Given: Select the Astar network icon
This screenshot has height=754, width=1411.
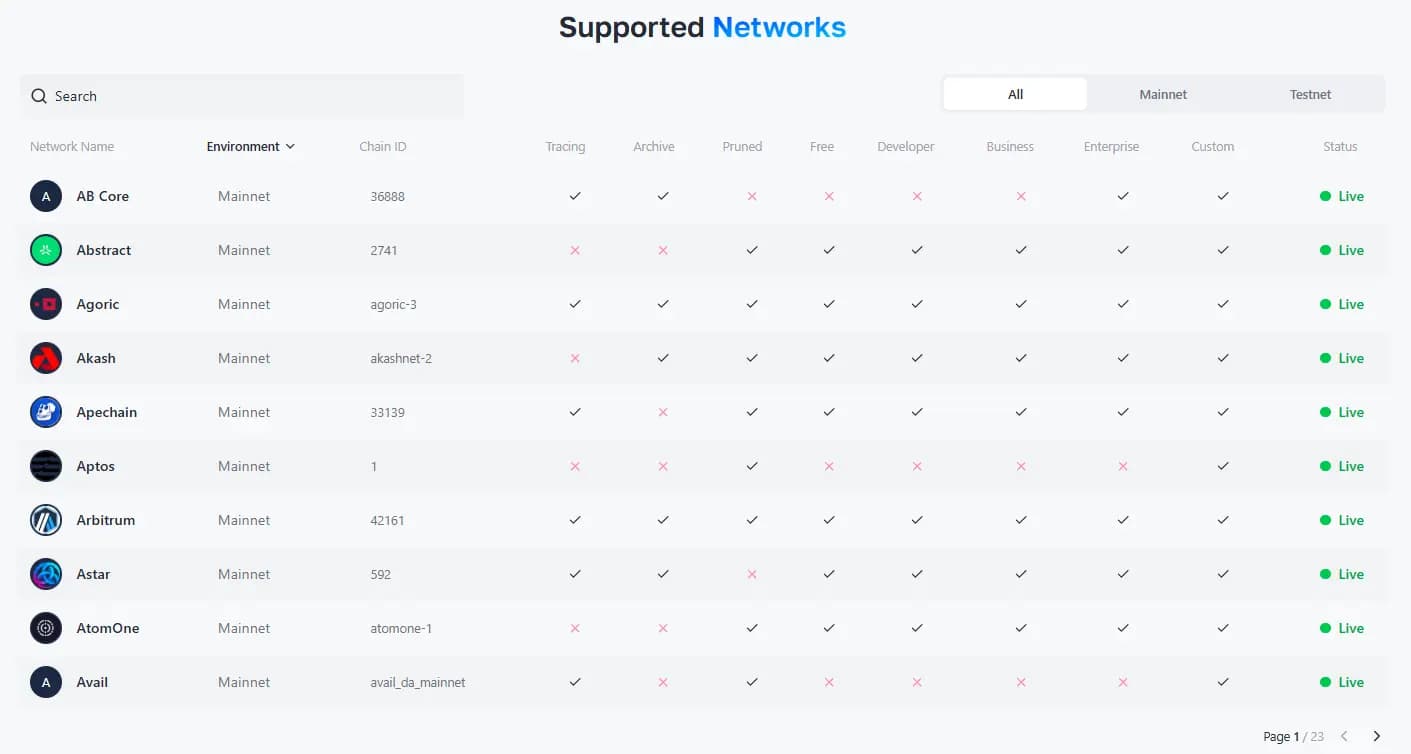Looking at the screenshot, I should click(x=45, y=574).
